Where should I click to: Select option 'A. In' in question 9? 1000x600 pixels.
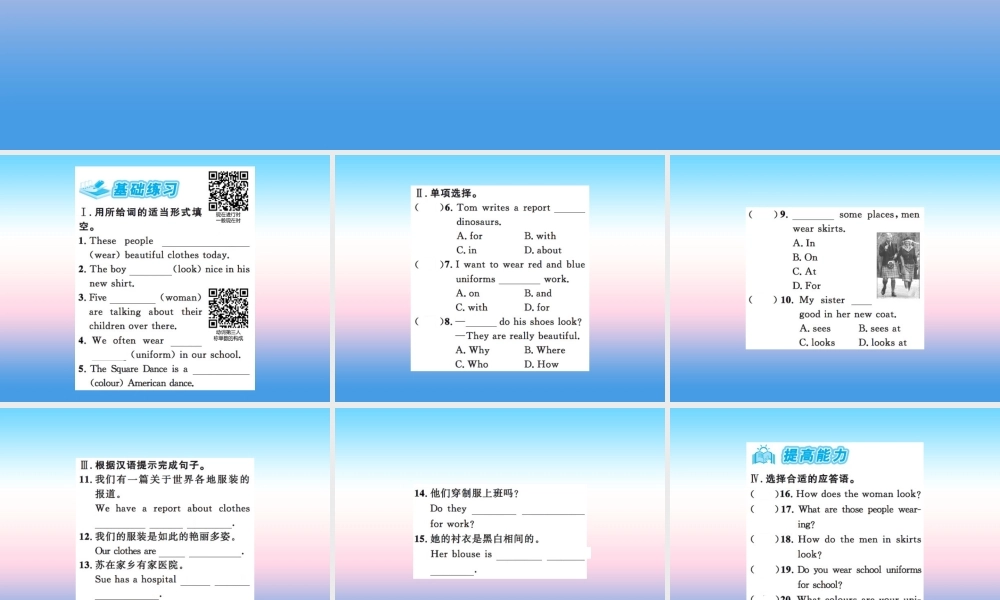click(x=804, y=243)
